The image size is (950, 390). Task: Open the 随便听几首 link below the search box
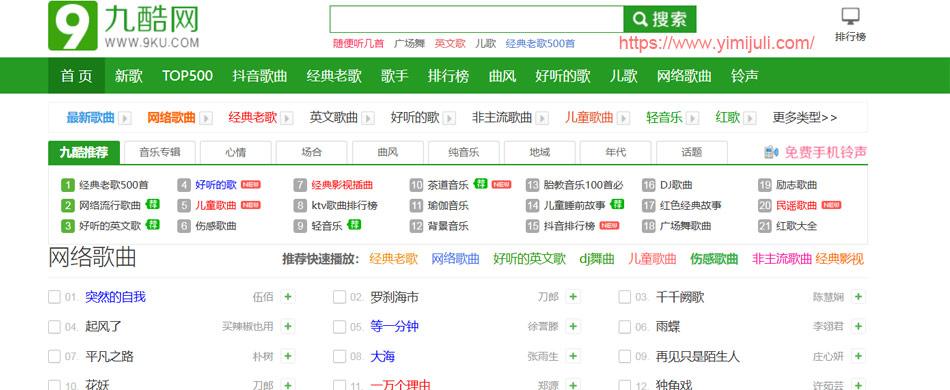coord(358,44)
